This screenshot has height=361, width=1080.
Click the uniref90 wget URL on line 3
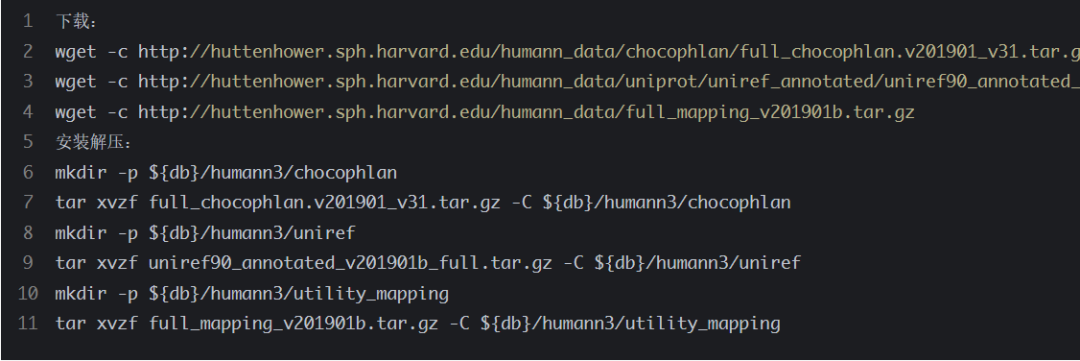pyautogui.click(x=609, y=82)
